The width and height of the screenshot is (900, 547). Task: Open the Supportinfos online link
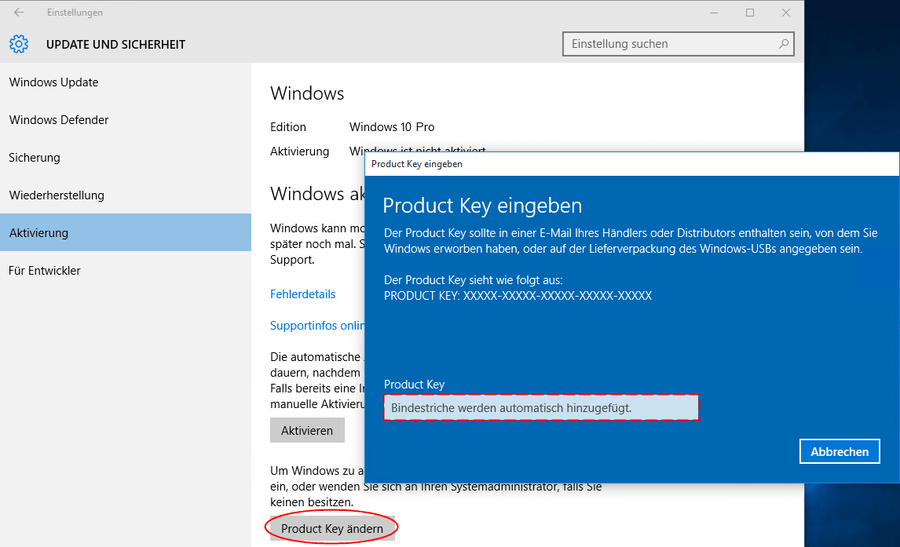point(317,325)
